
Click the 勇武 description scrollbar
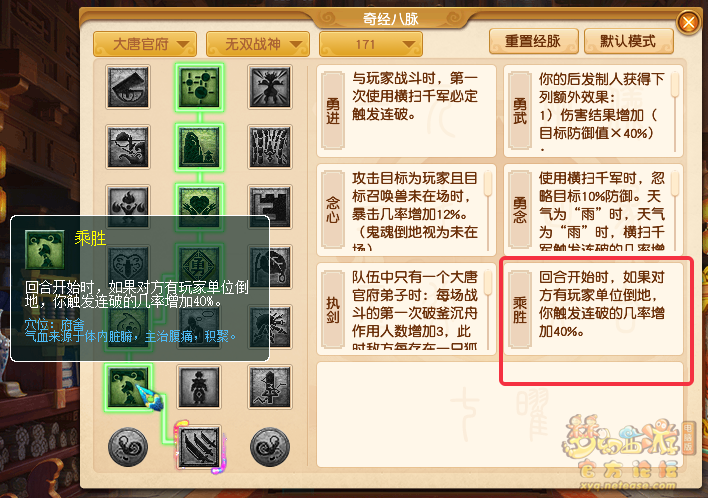click(x=675, y=111)
